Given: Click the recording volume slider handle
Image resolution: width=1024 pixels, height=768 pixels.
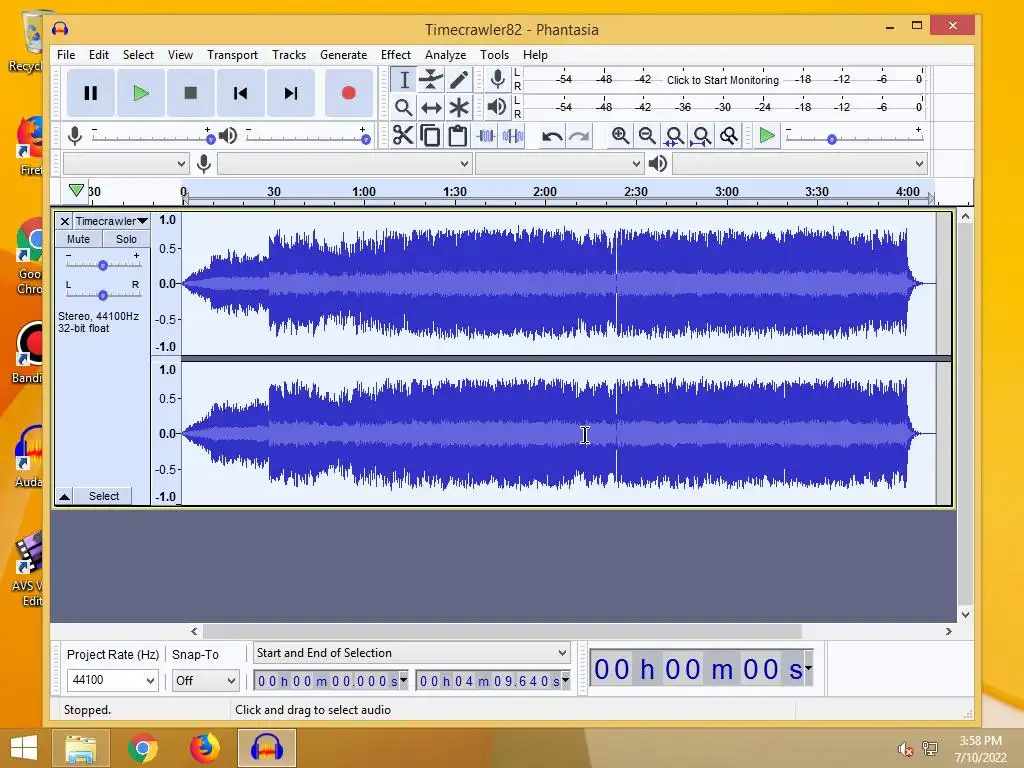Looking at the screenshot, I should click(210, 139).
